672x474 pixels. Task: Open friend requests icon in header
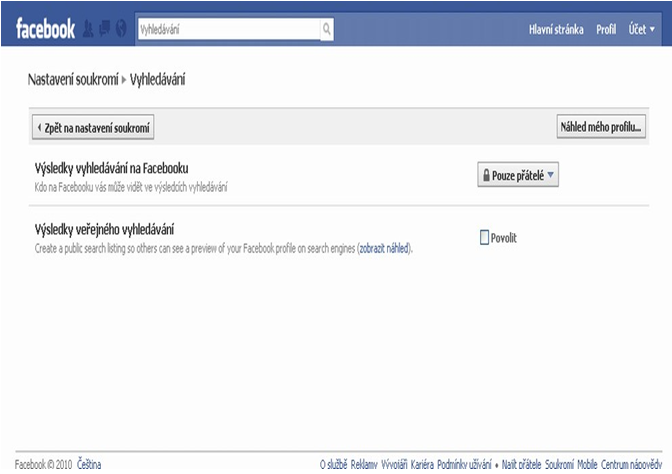click(88, 29)
